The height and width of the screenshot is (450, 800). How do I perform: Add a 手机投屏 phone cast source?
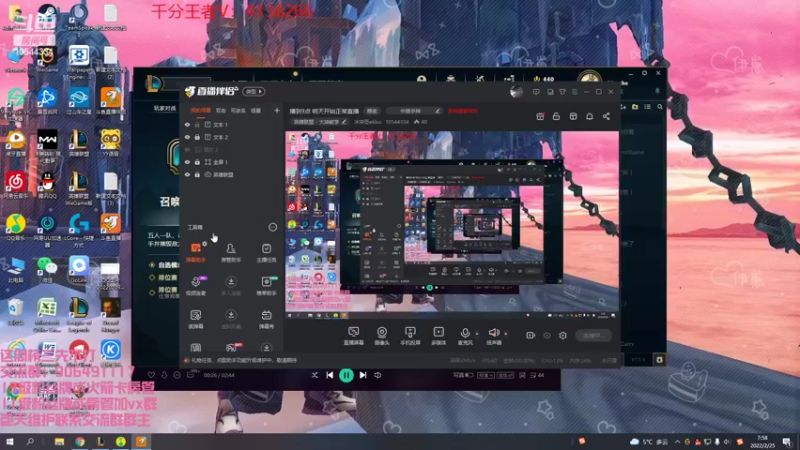(410, 336)
